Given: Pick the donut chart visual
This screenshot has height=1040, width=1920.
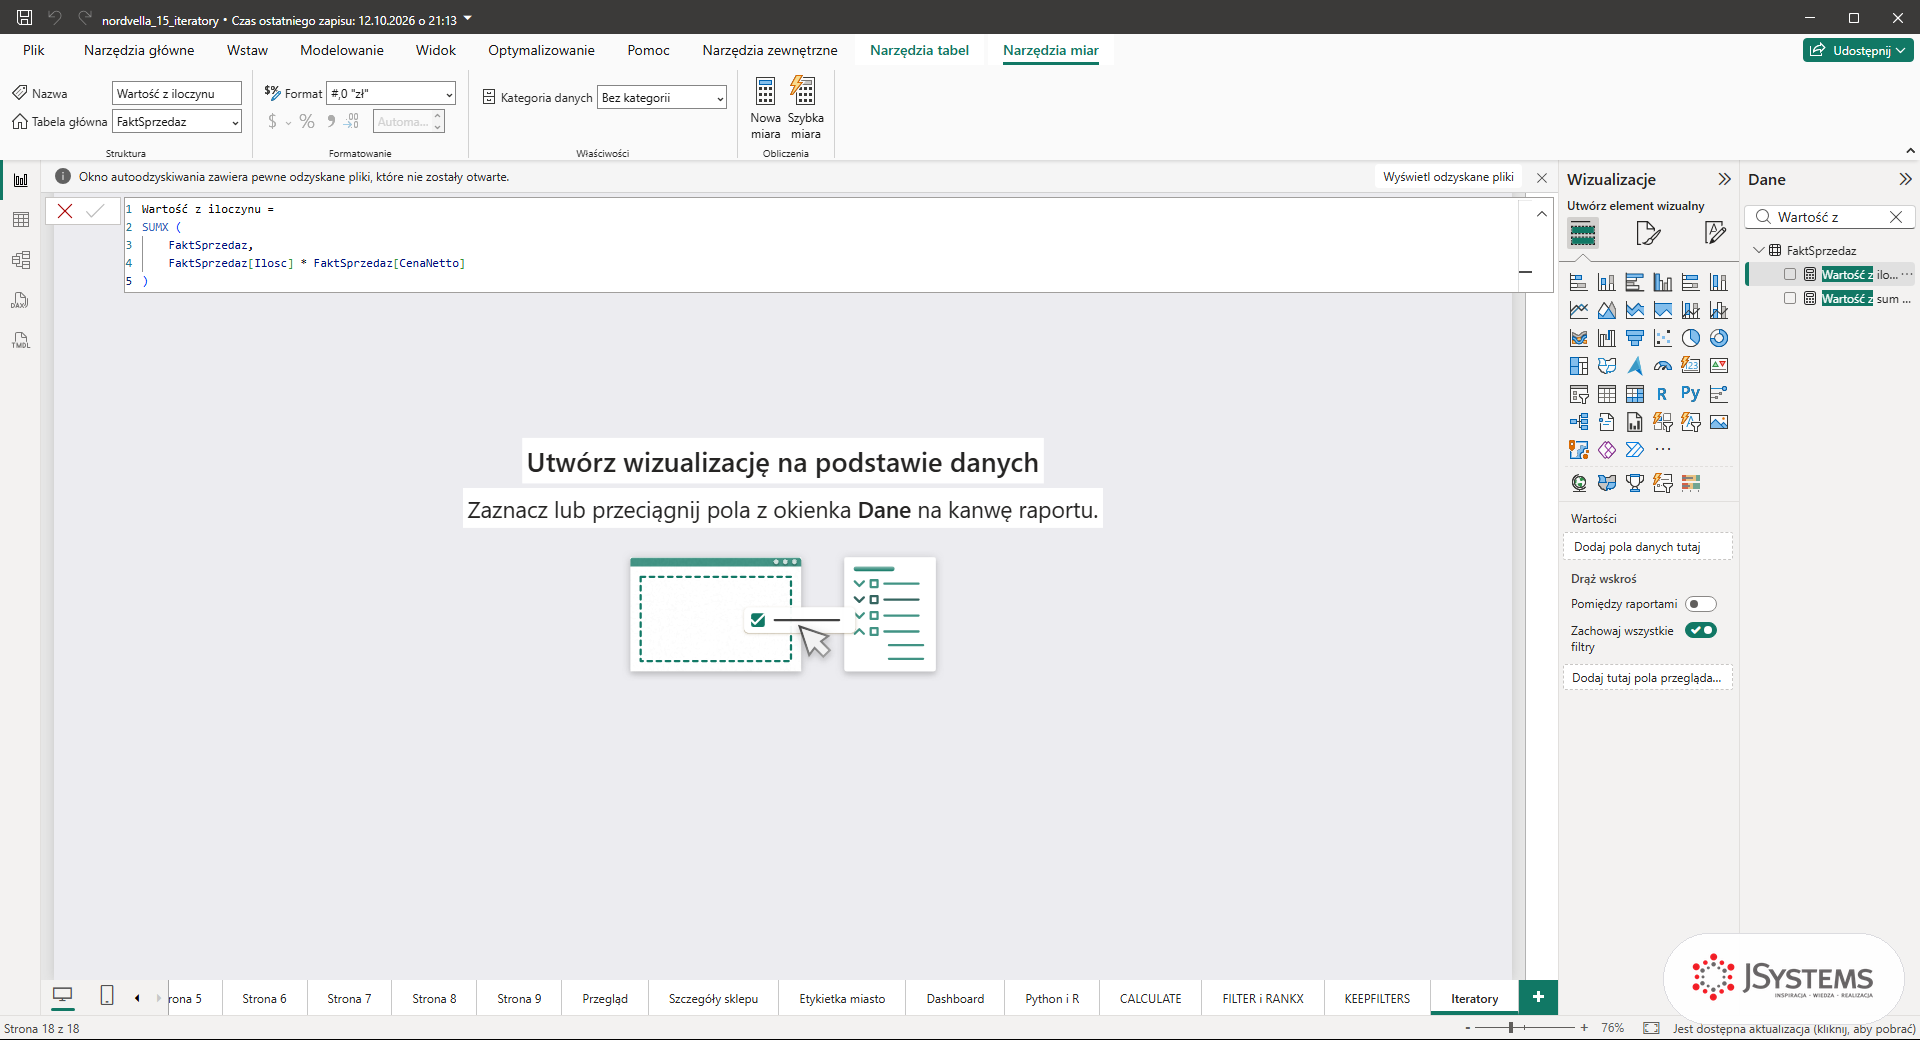Looking at the screenshot, I should (1719, 338).
